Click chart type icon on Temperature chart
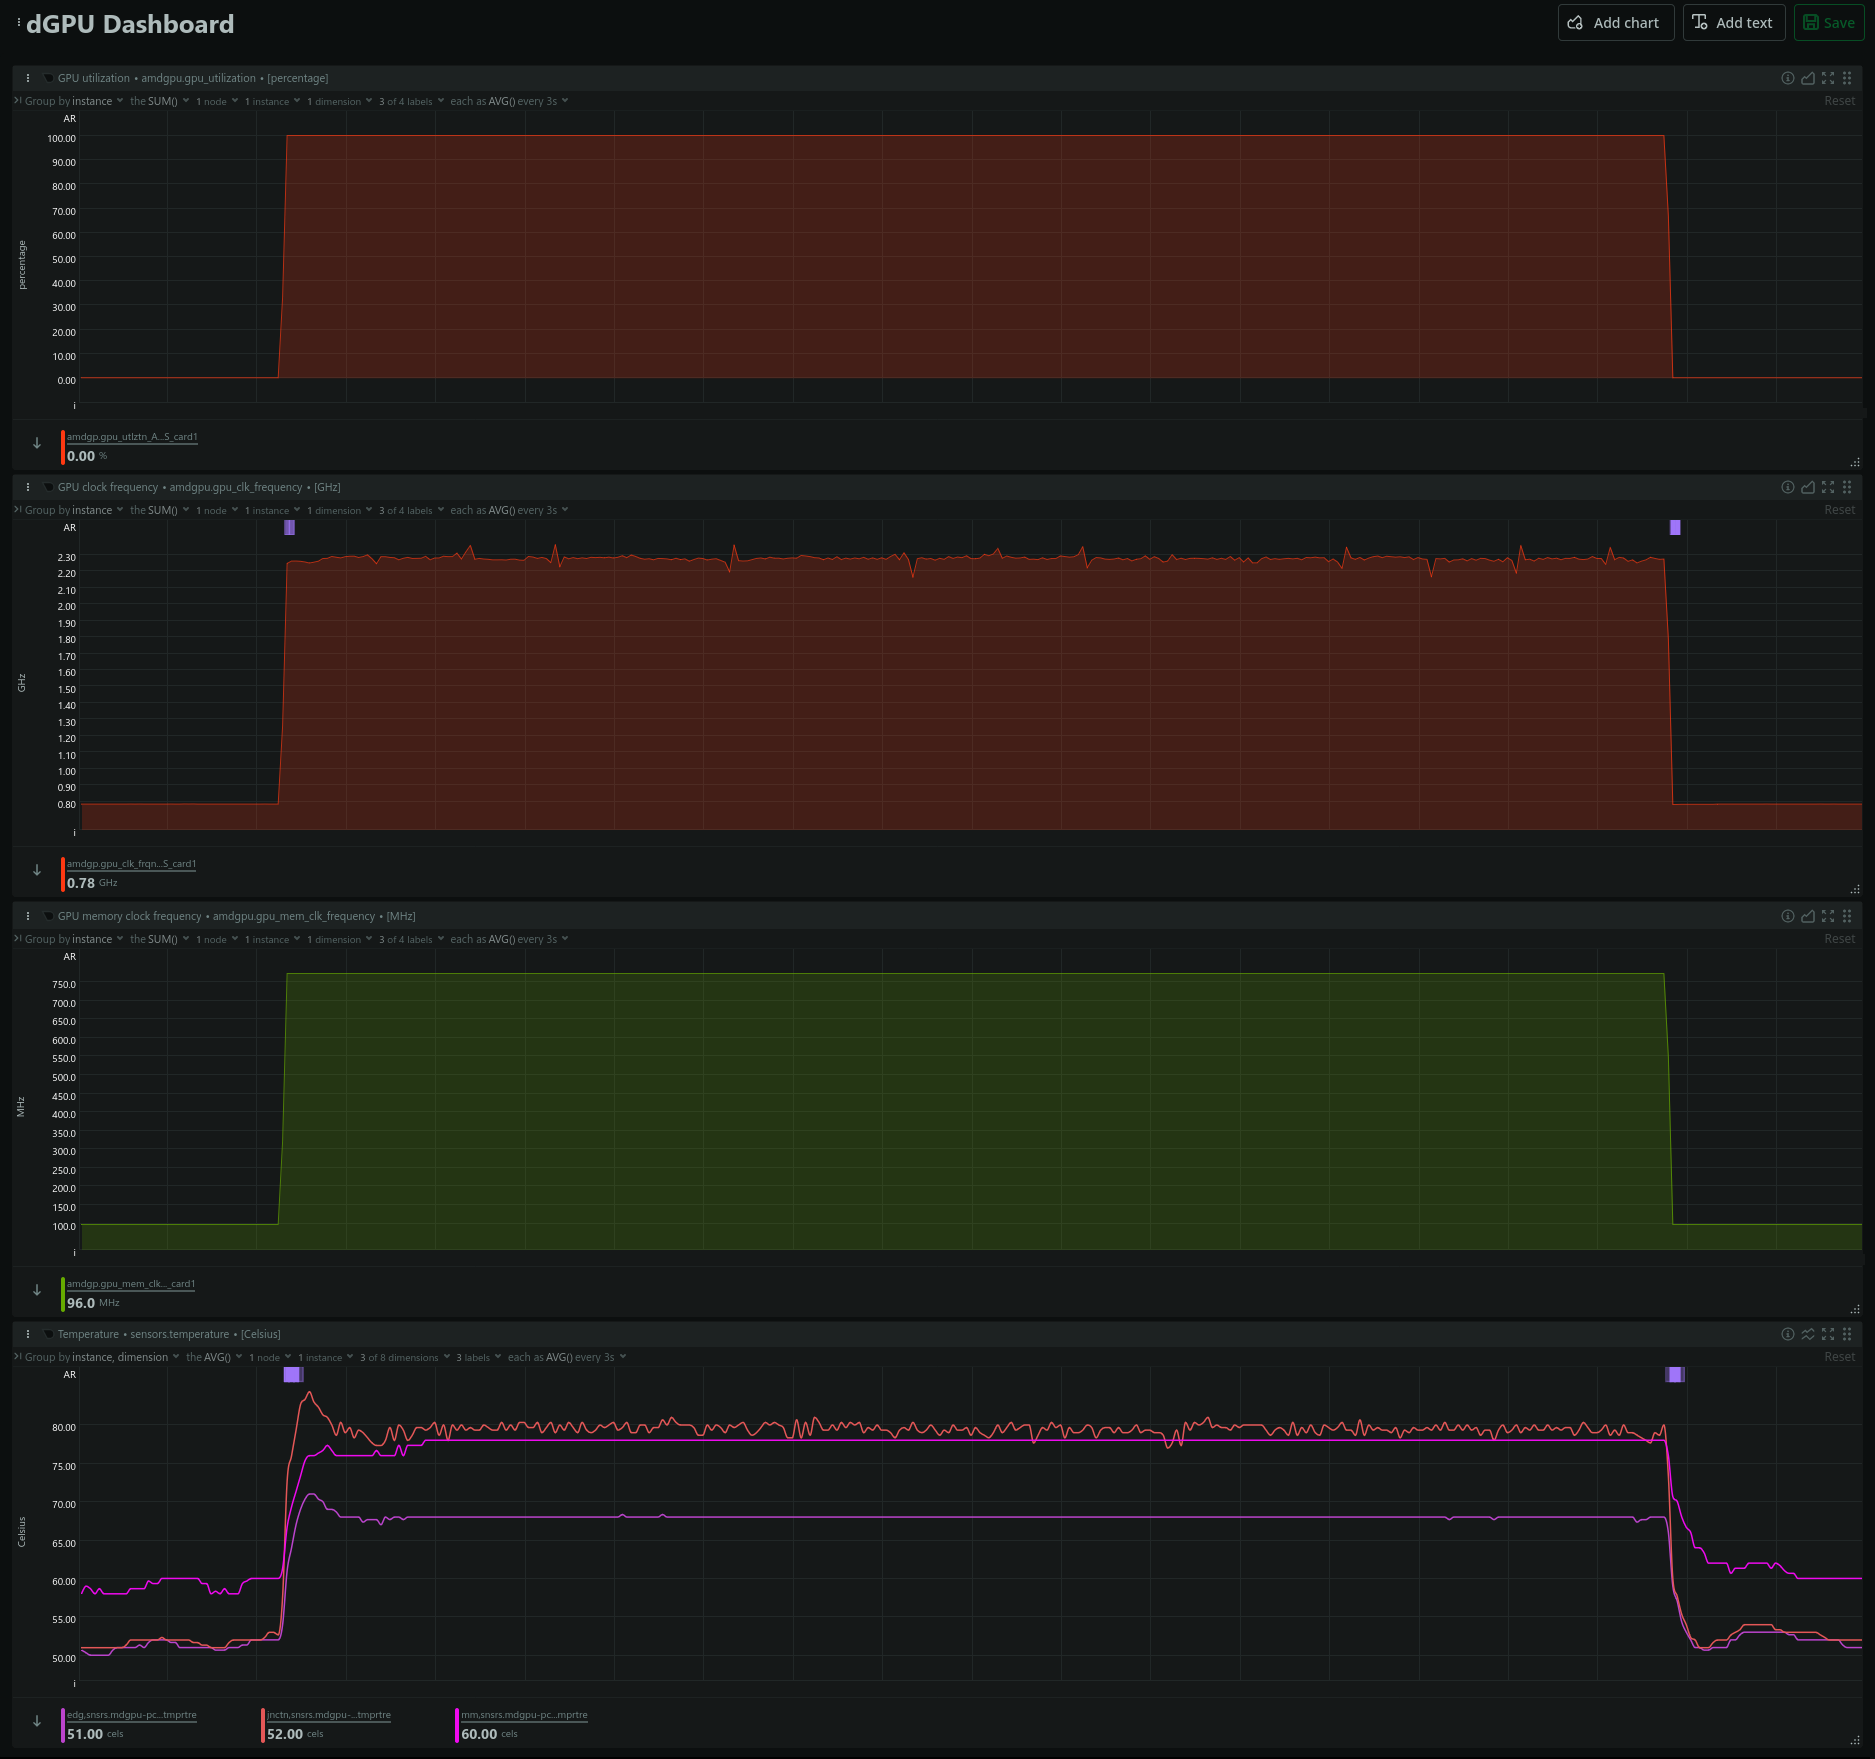This screenshot has height=1759, width=1875. pos(1808,1334)
